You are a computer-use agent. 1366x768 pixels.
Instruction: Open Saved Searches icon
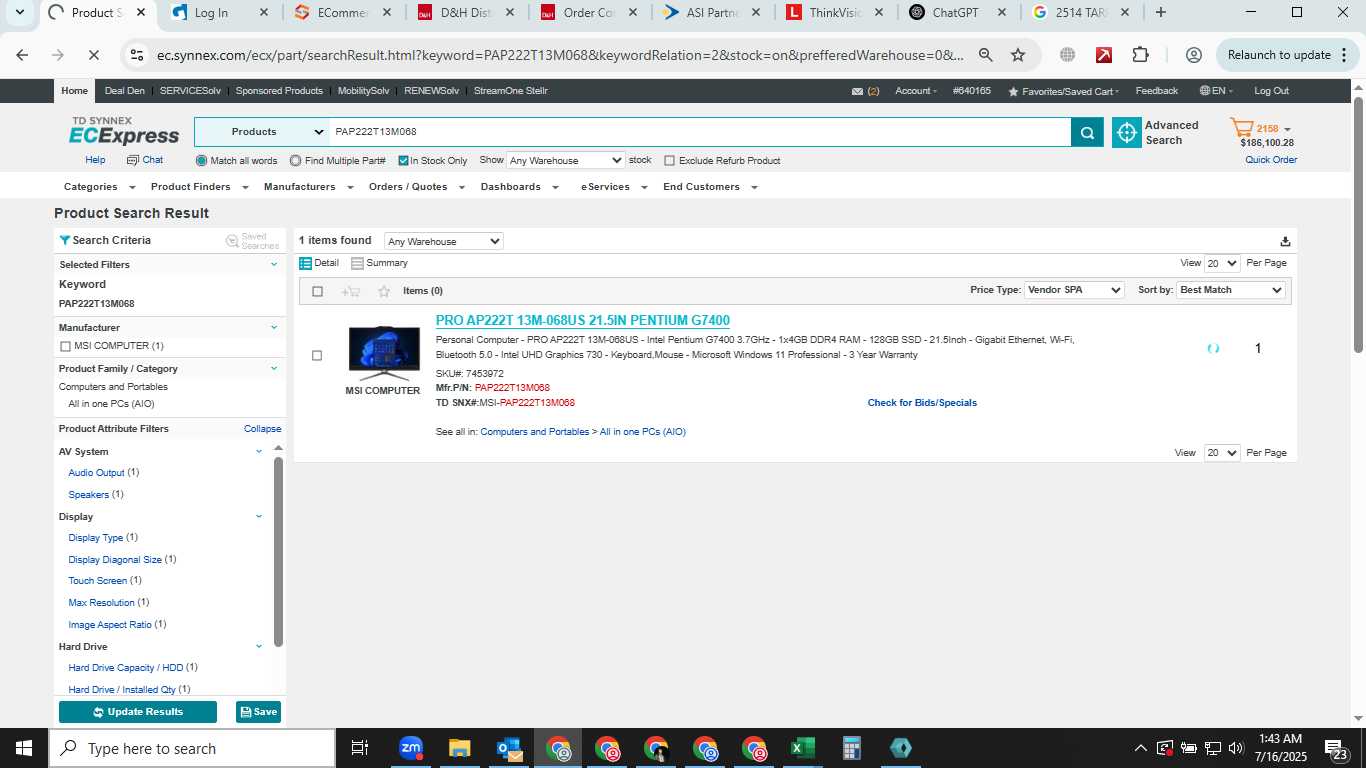coord(232,241)
